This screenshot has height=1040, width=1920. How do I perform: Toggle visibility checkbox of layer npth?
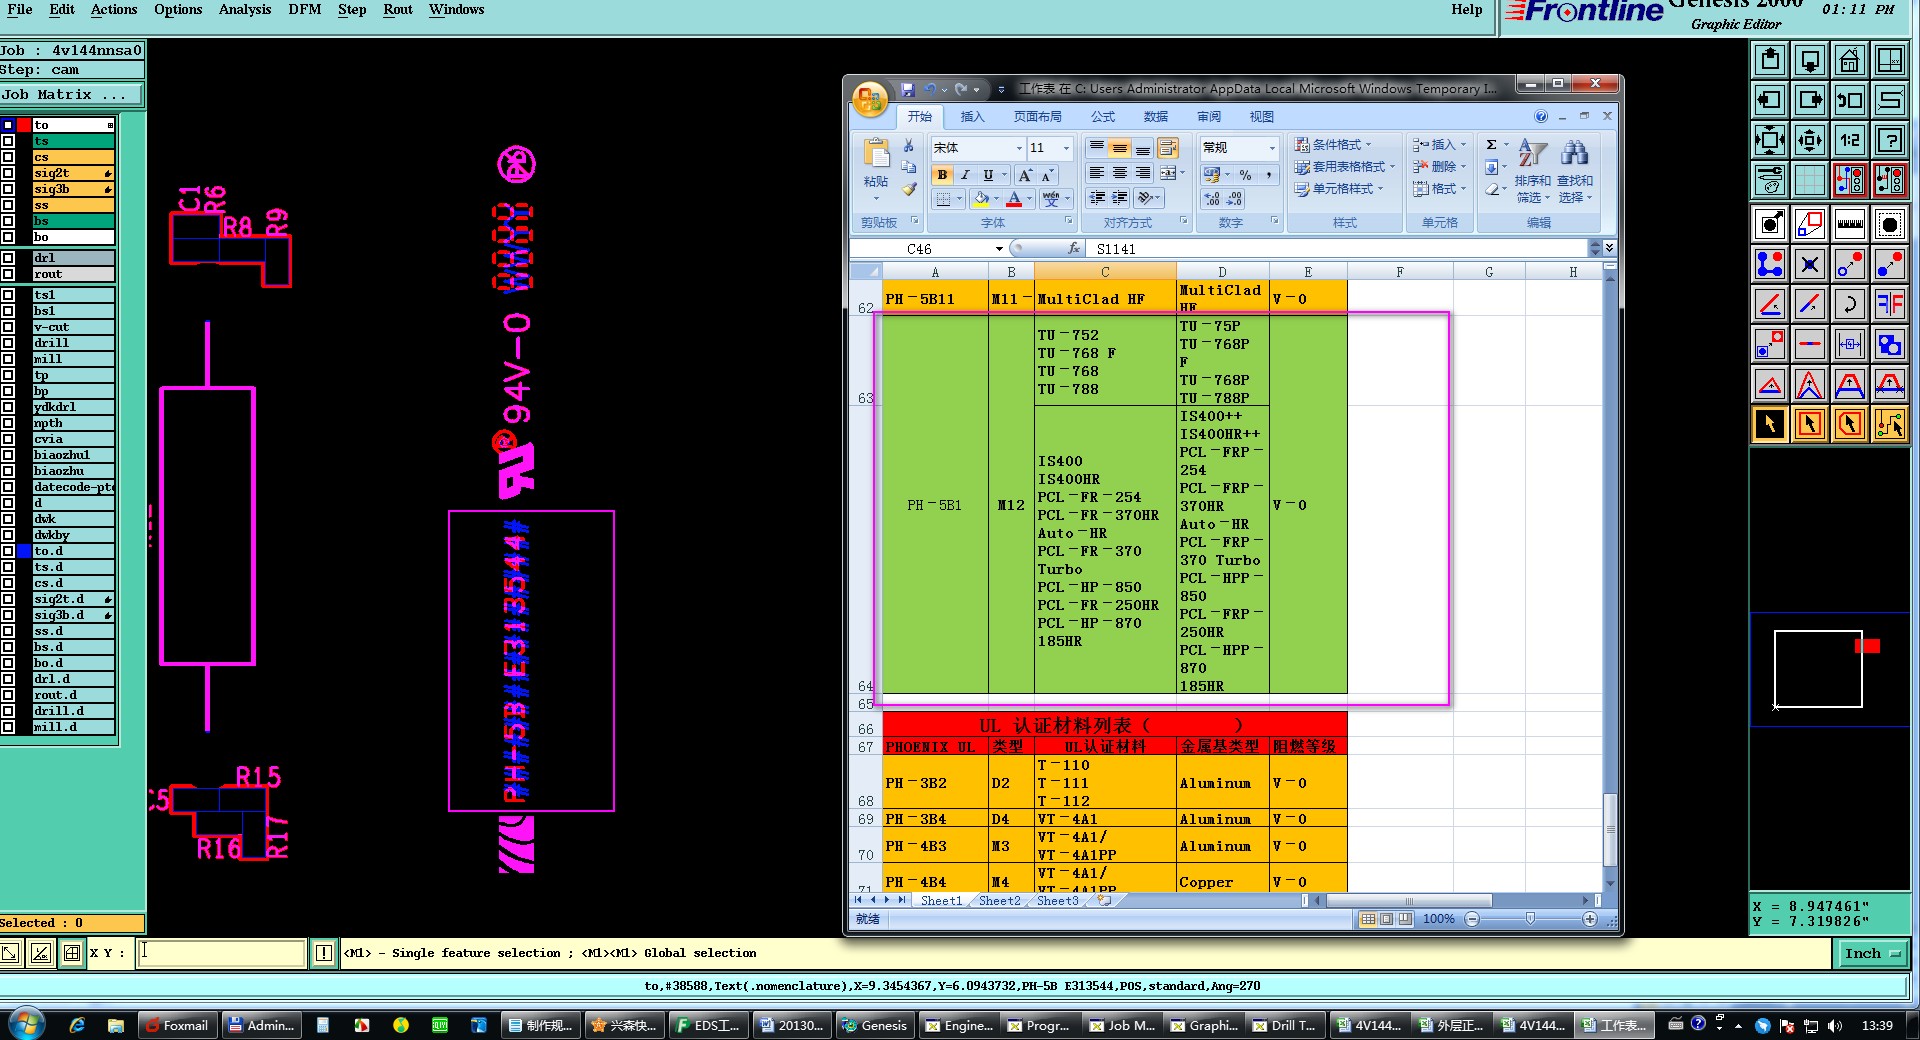click(8, 423)
